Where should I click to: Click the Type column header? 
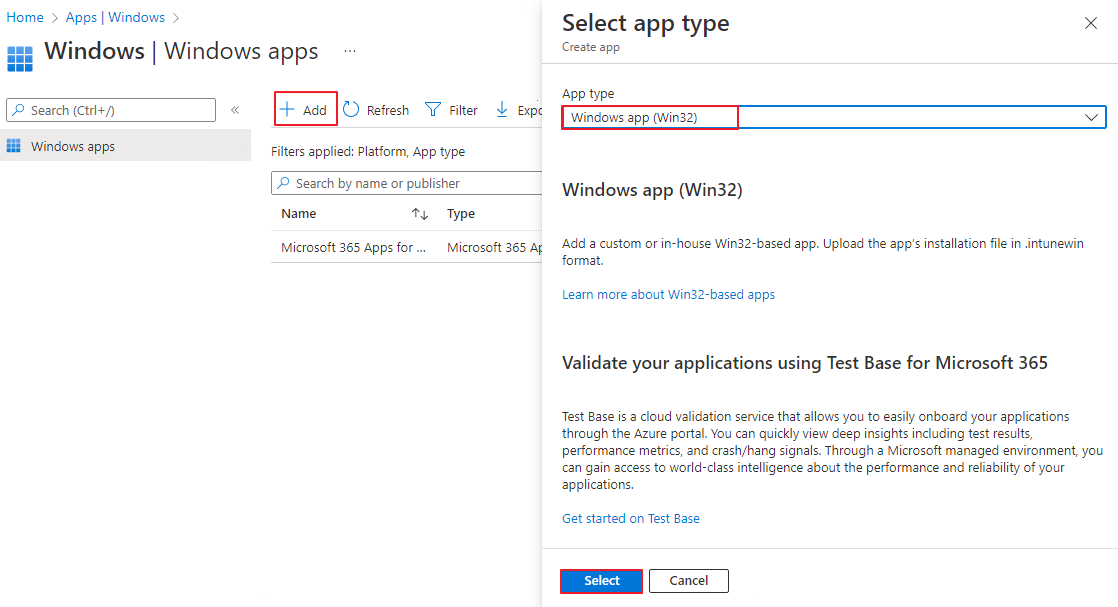click(461, 213)
